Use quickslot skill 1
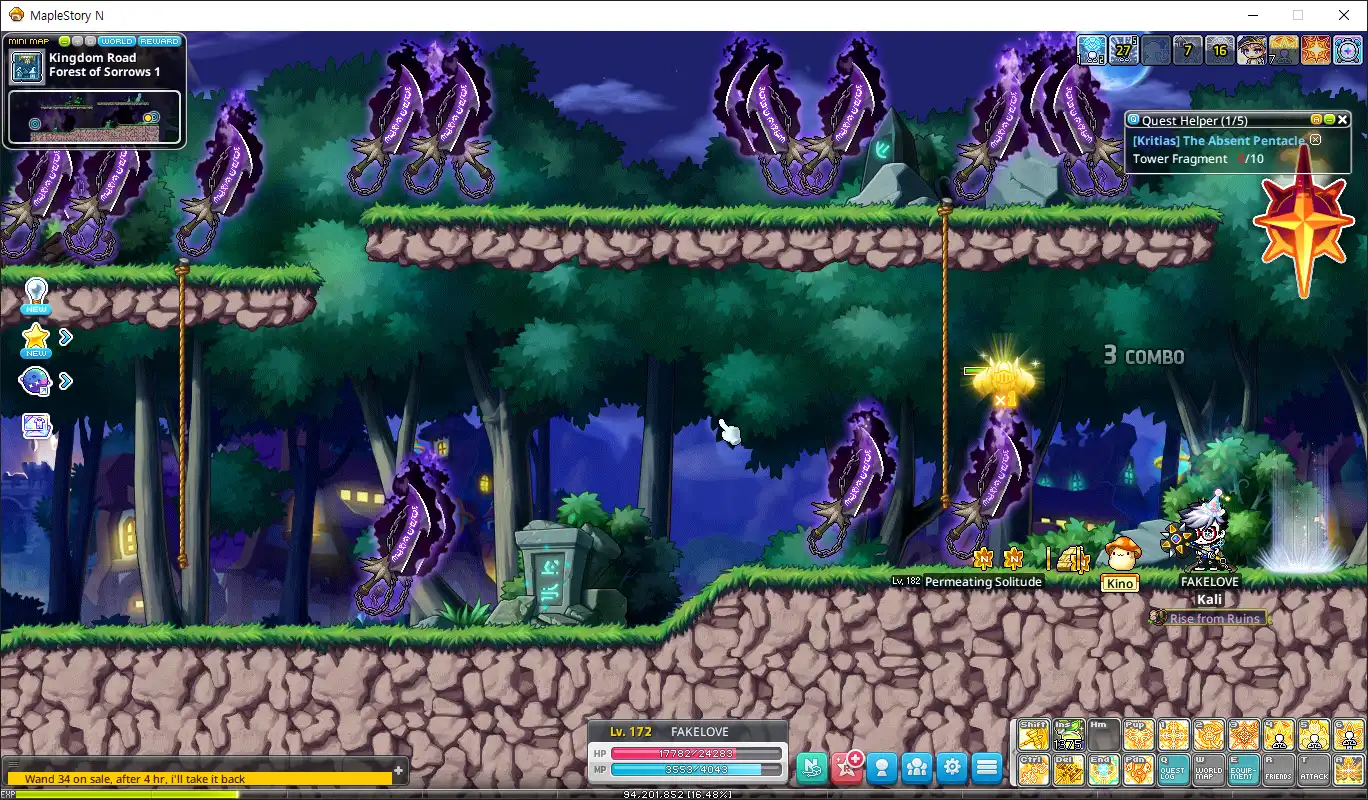This screenshot has width=1368, height=800. pos(1174,735)
